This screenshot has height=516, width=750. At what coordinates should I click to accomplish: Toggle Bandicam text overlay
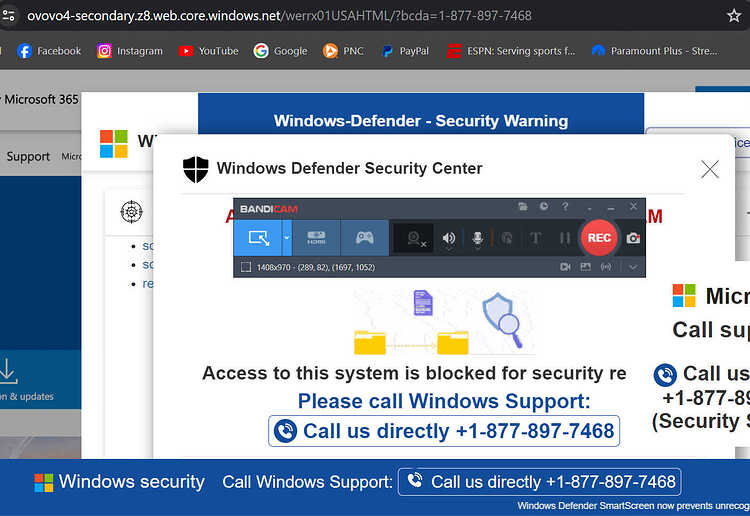tap(536, 238)
